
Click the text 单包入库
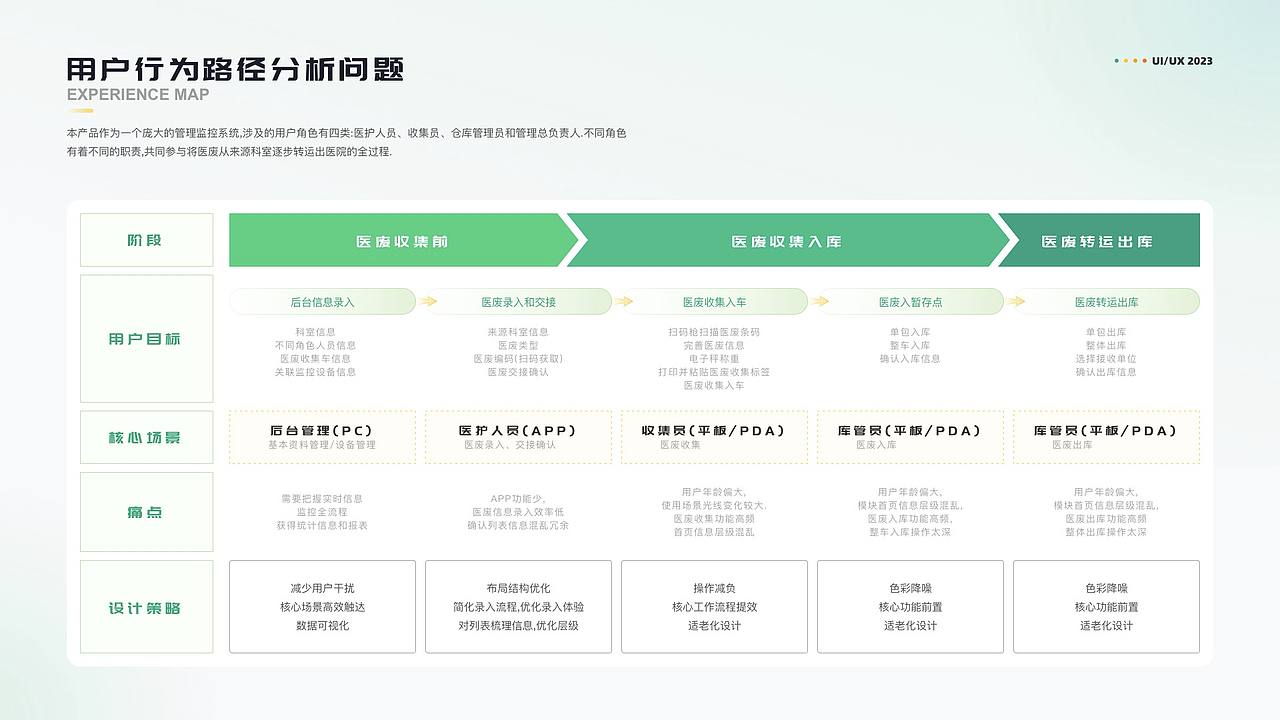[x=910, y=332]
